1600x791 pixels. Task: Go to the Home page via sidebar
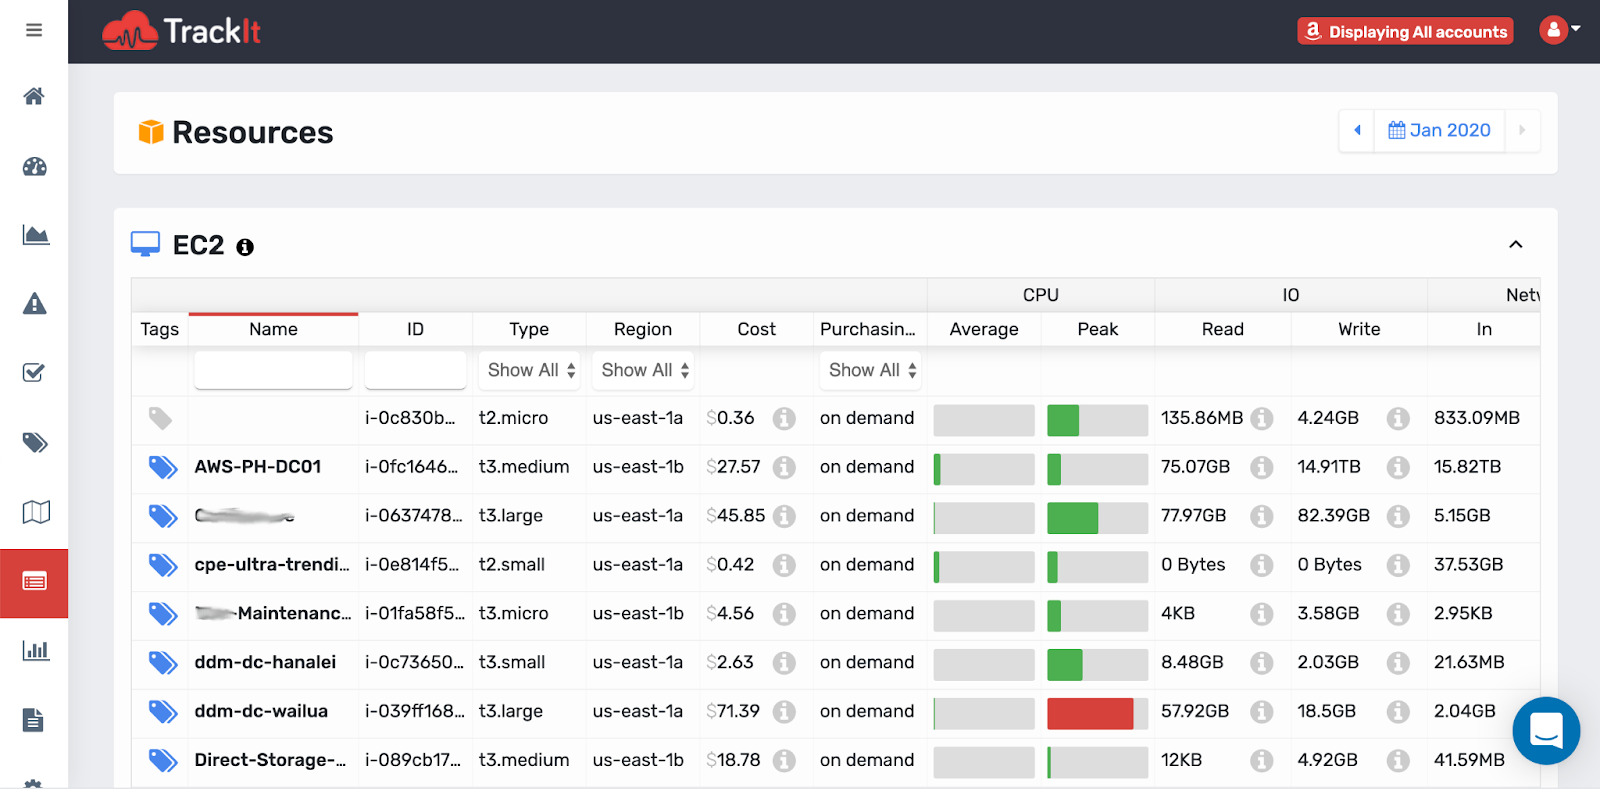point(34,96)
